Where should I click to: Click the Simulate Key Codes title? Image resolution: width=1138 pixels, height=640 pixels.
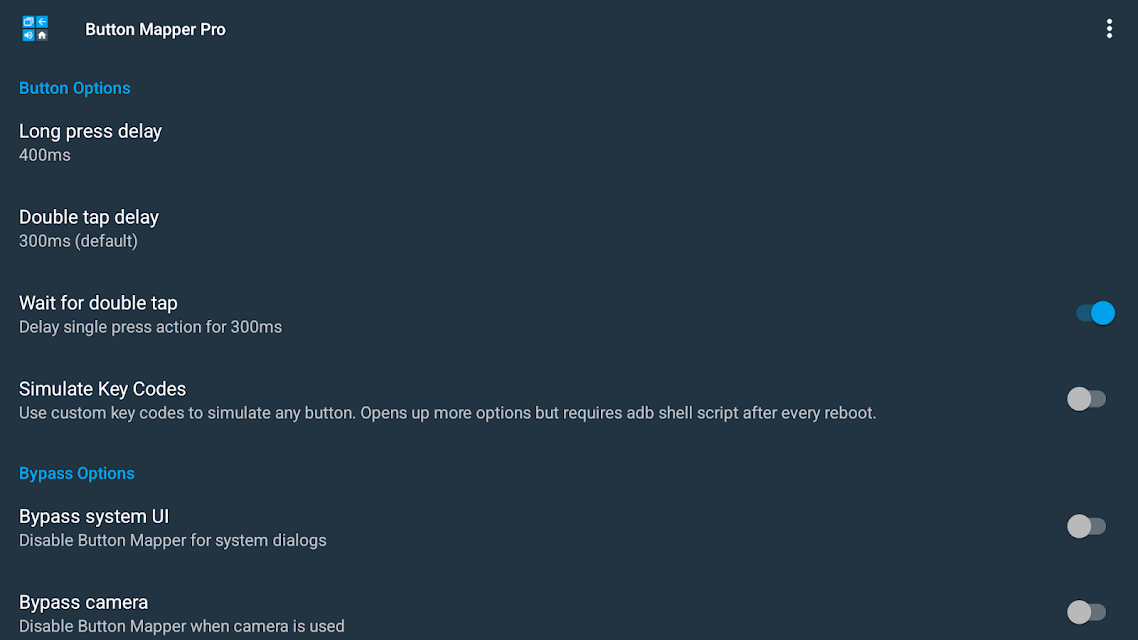point(102,389)
